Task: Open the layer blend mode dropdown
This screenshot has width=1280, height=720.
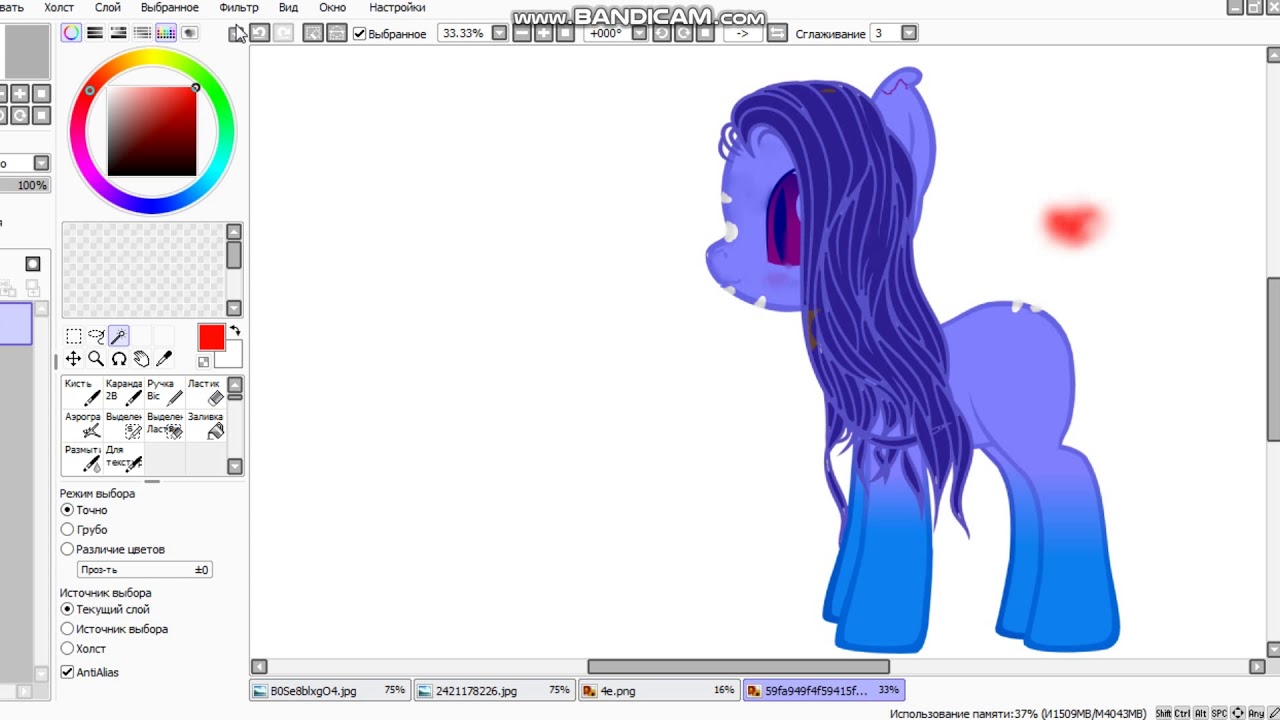Action: 41,163
